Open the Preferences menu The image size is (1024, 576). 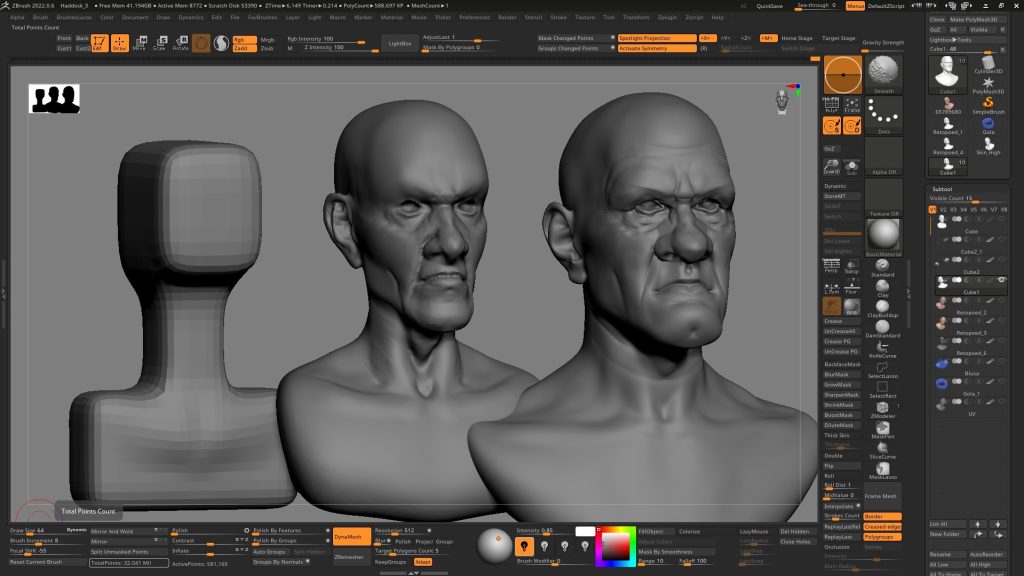[x=475, y=18]
